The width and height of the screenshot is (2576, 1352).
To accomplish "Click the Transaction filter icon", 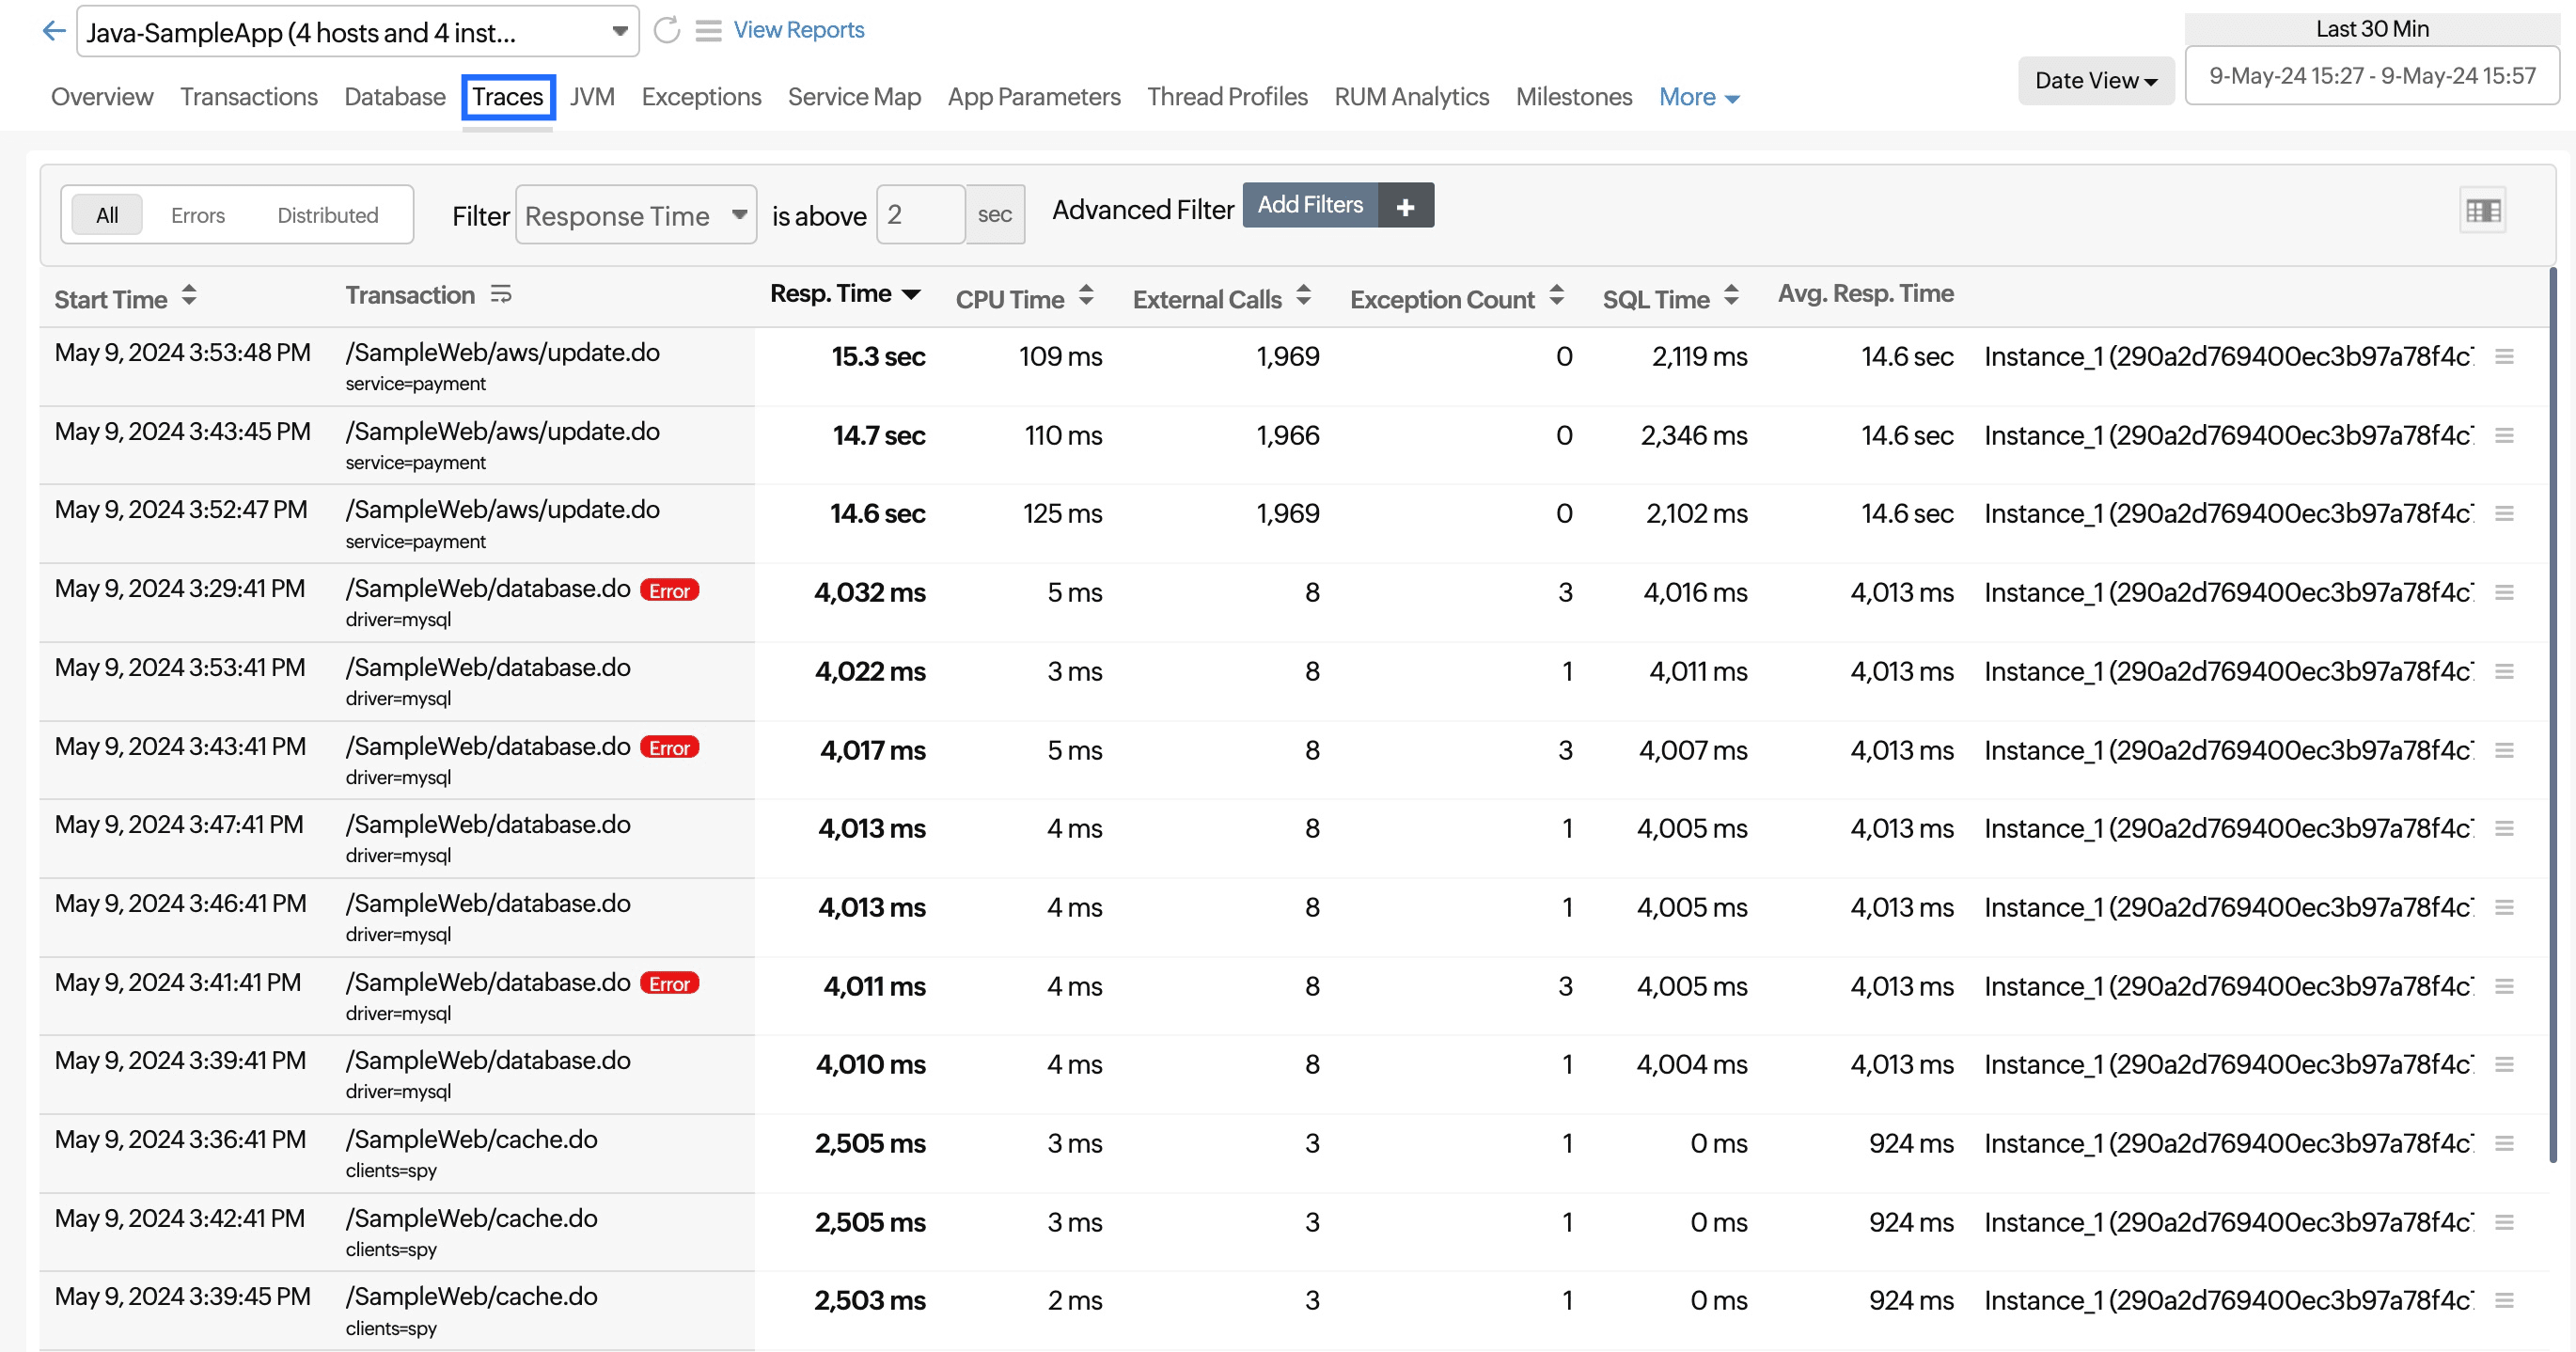I will pos(501,294).
